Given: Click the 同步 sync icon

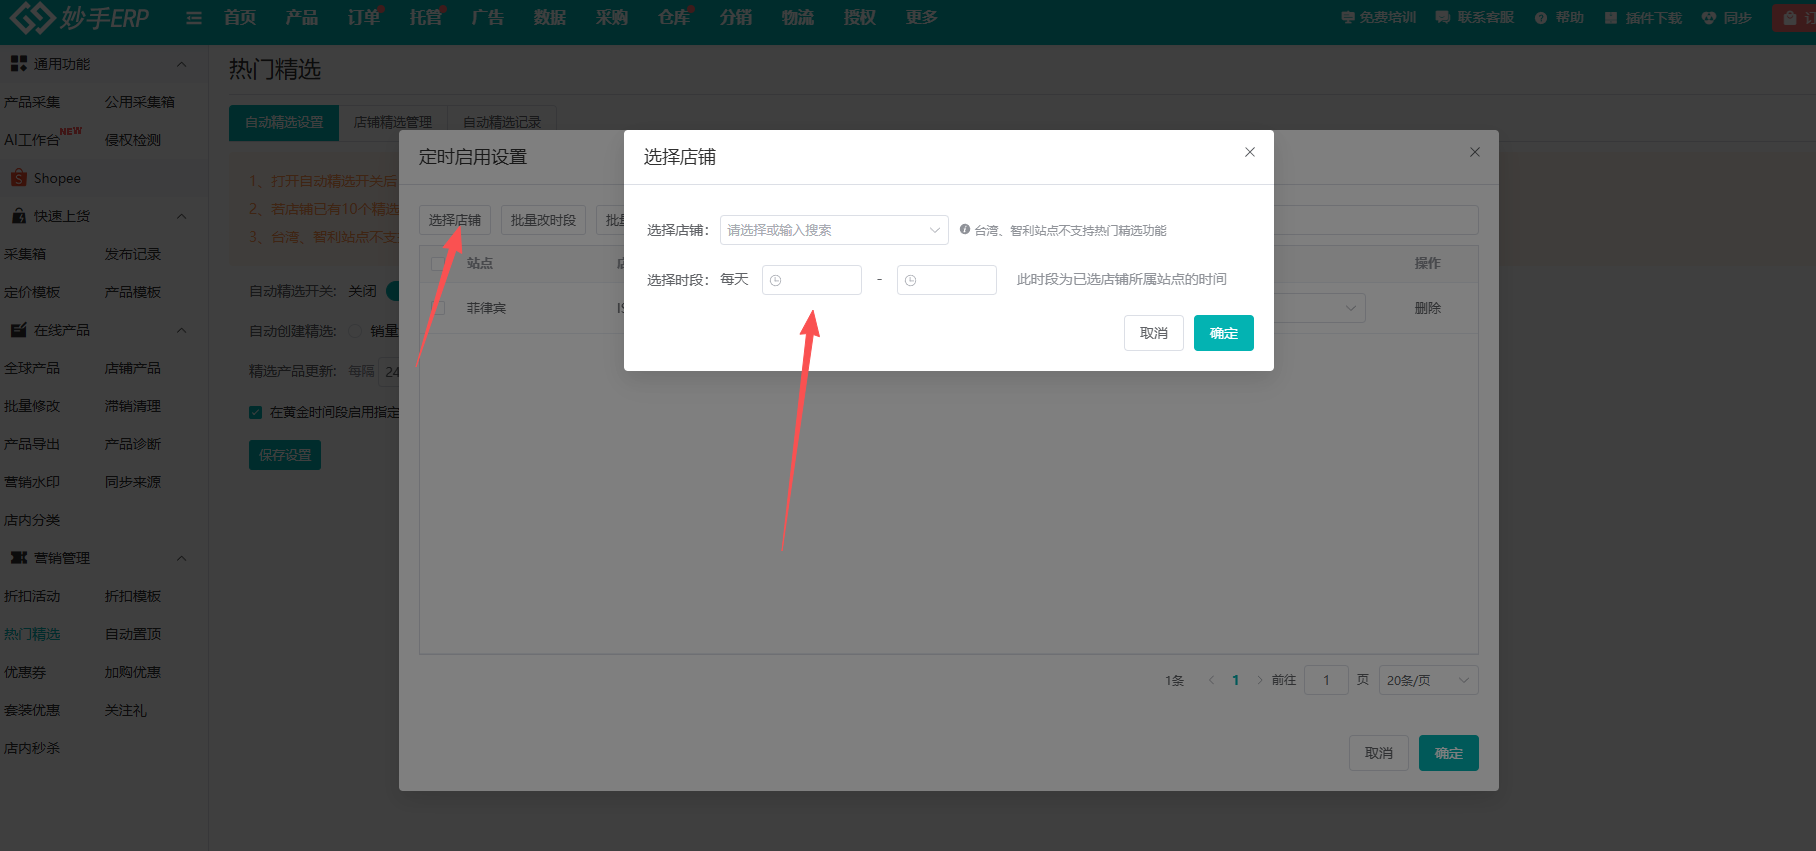Looking at the screenshot, I should click(x=1709, y=18).
